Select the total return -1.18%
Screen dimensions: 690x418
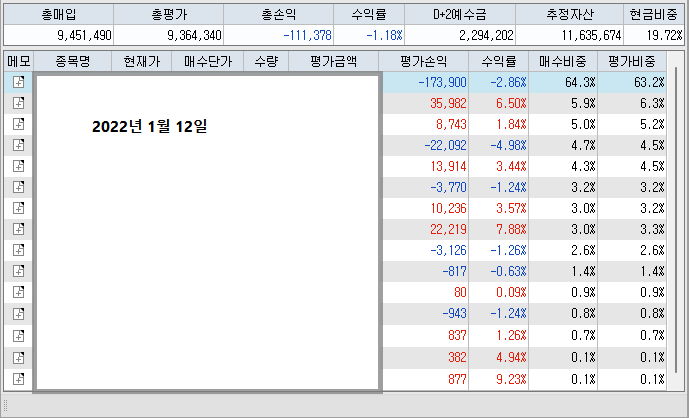[384, 35]
